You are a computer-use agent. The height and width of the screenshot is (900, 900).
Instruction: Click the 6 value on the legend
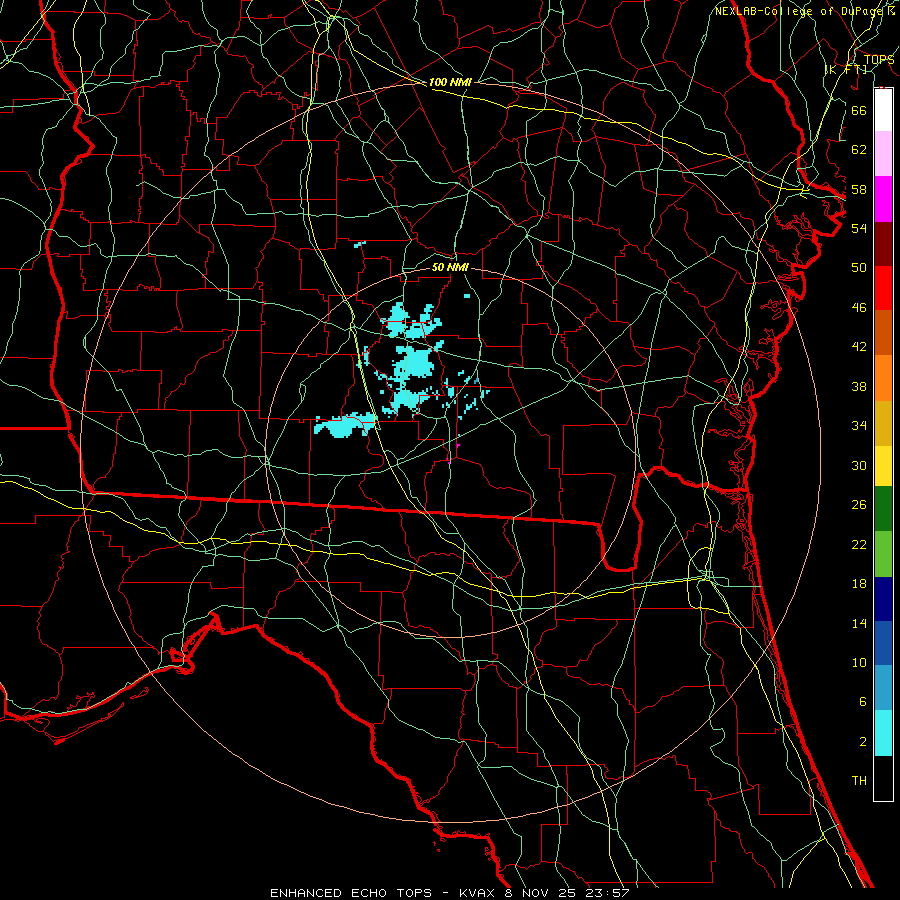point(862,702)
